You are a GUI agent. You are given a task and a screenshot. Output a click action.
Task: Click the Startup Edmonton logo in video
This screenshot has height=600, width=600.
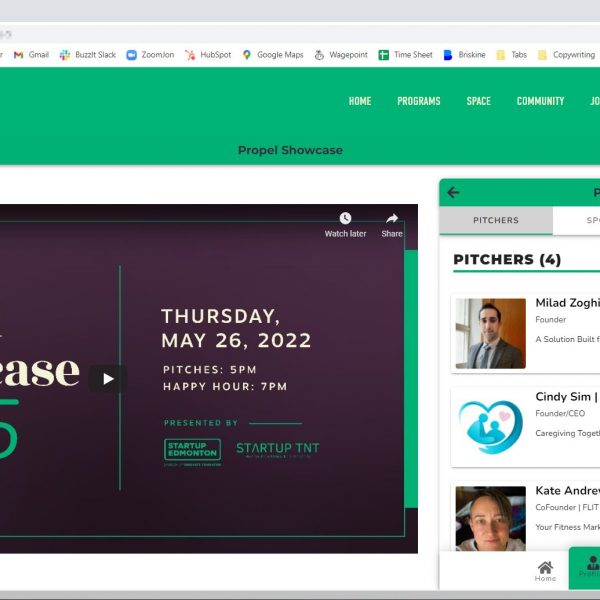[x=192, y=450]
